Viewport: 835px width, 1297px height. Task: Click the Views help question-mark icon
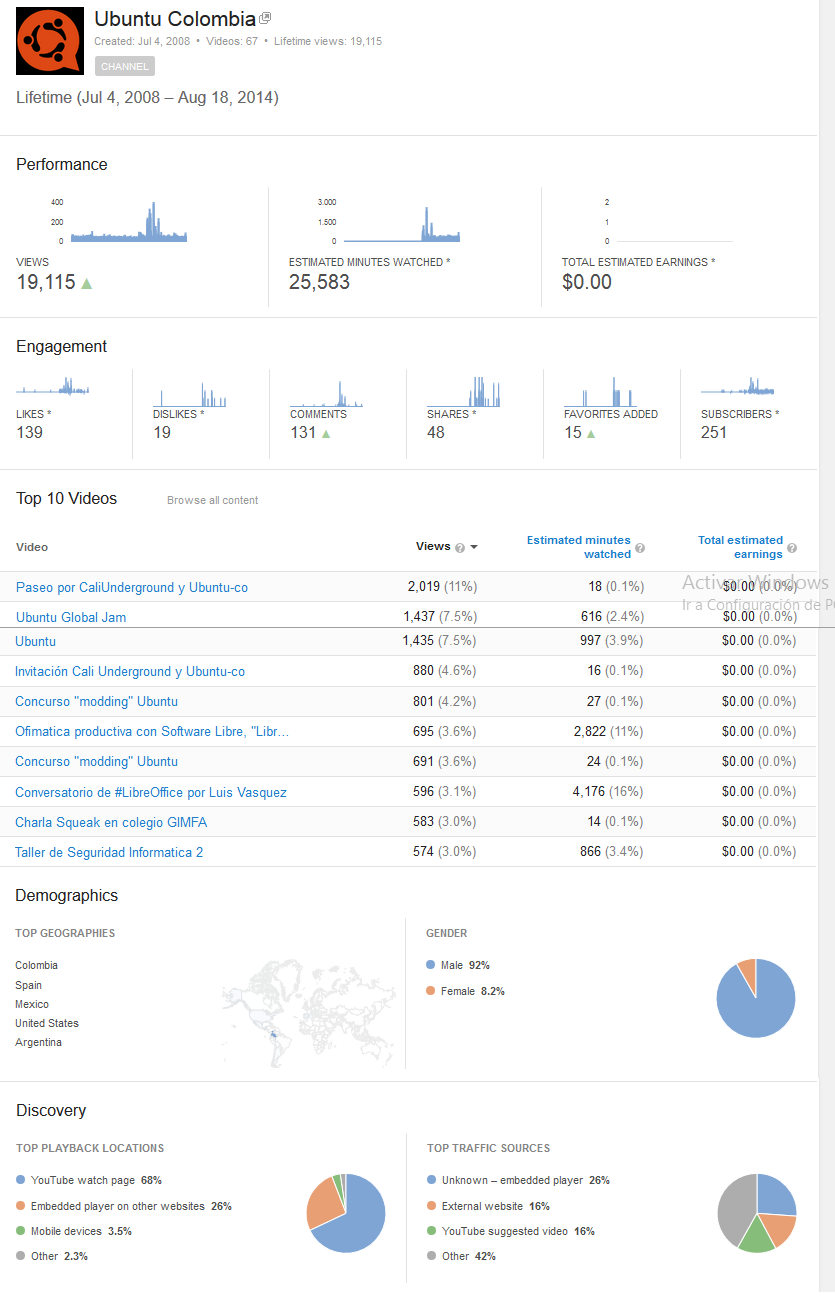[460, 548]
